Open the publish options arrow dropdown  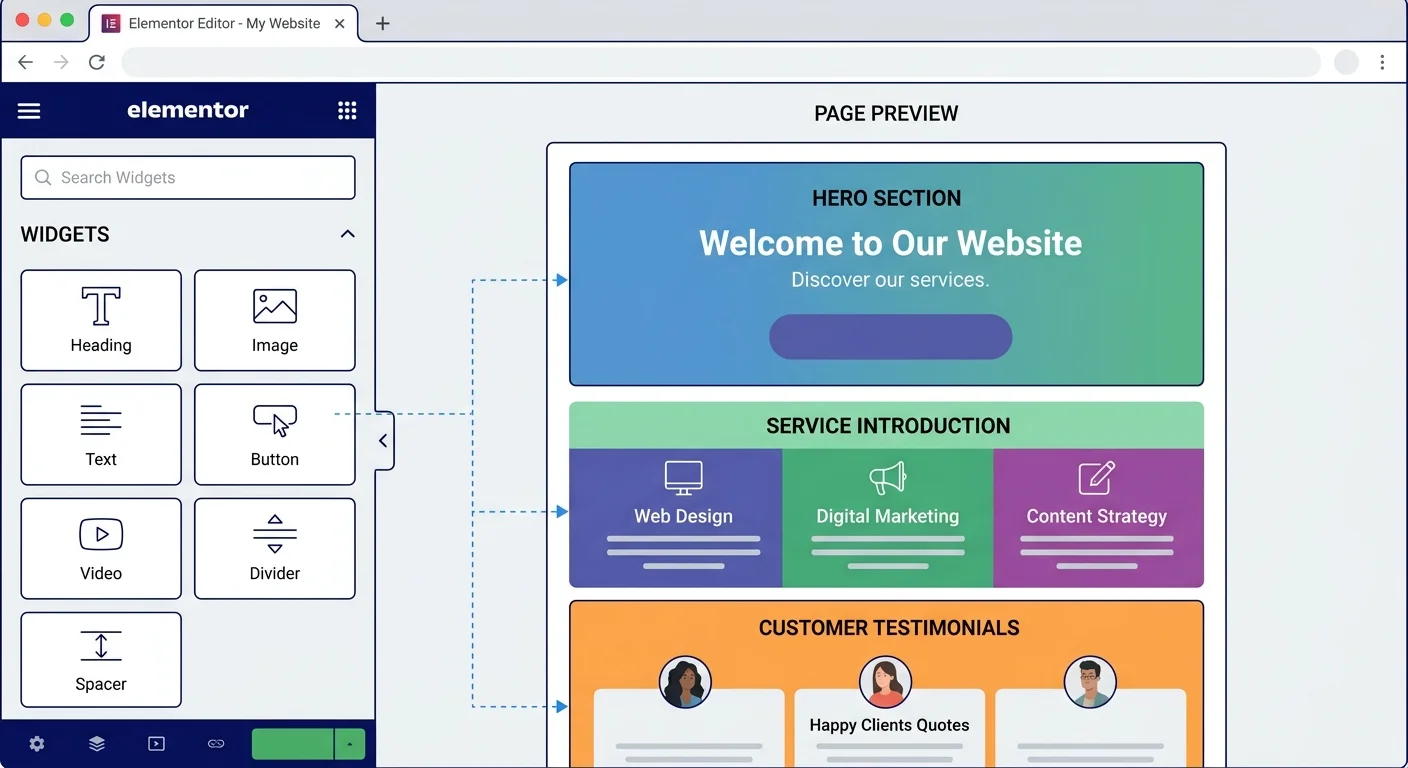click(x=350, y=744)
